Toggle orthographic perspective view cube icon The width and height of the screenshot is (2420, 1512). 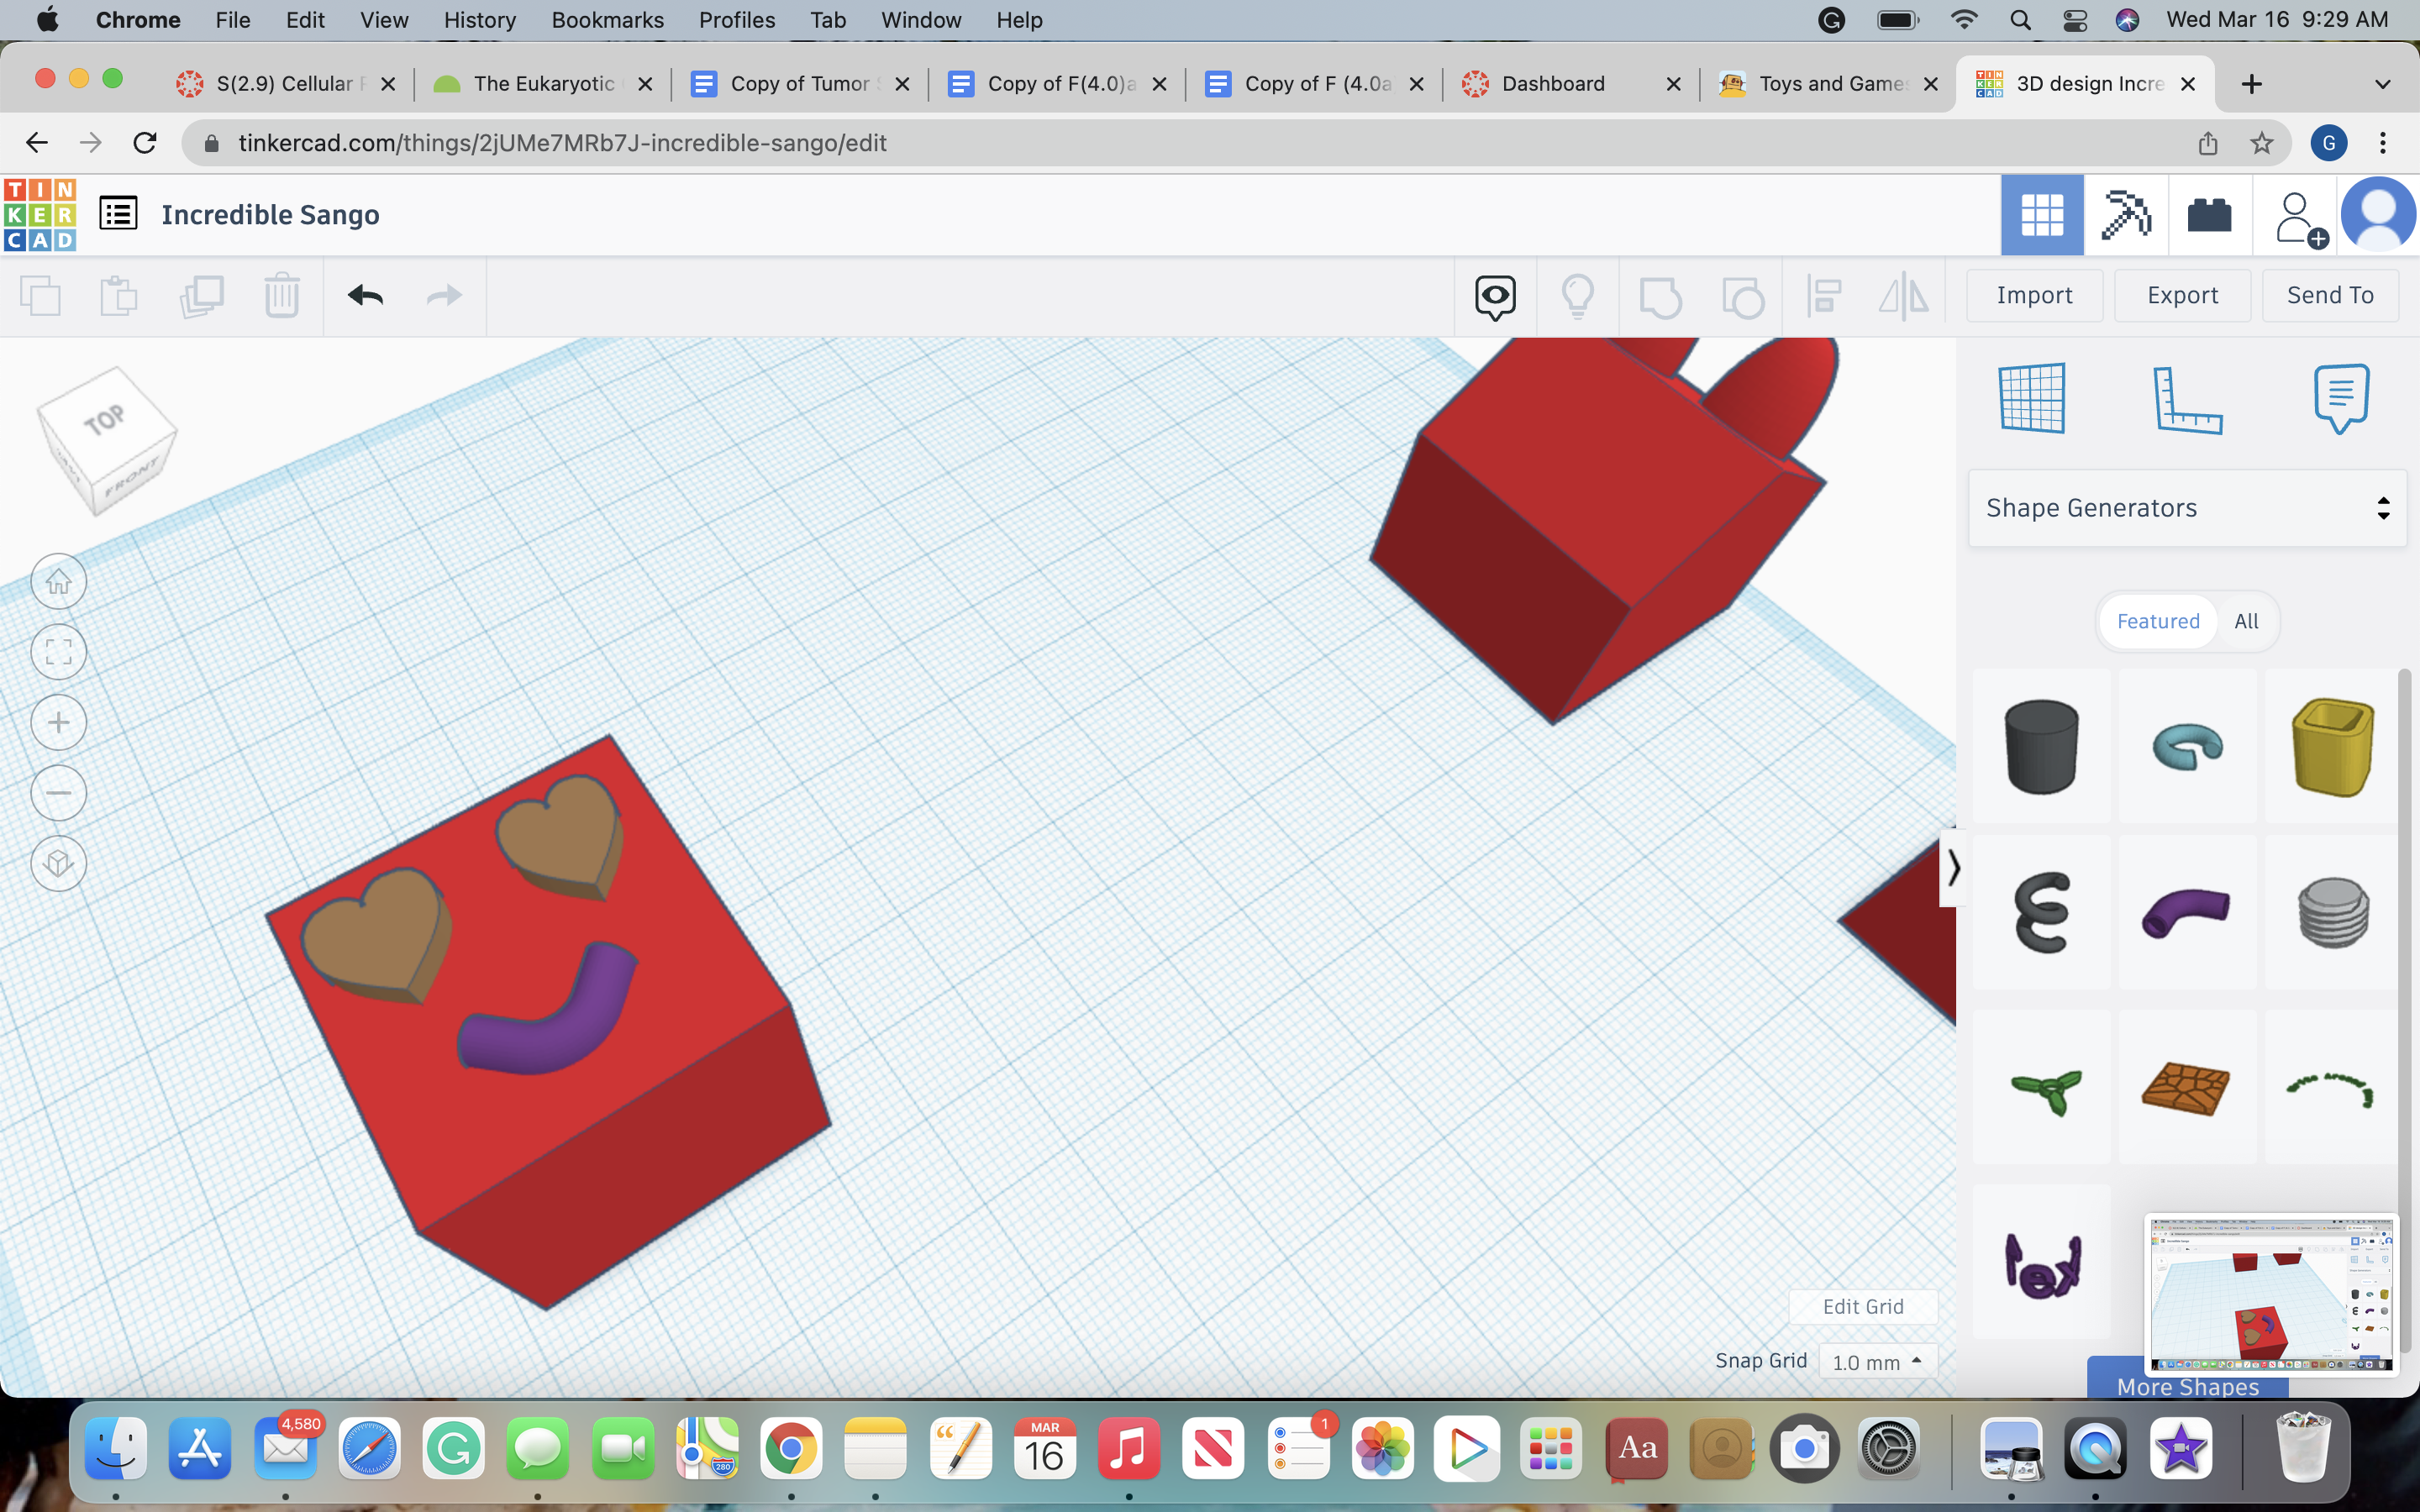(59, 863)
